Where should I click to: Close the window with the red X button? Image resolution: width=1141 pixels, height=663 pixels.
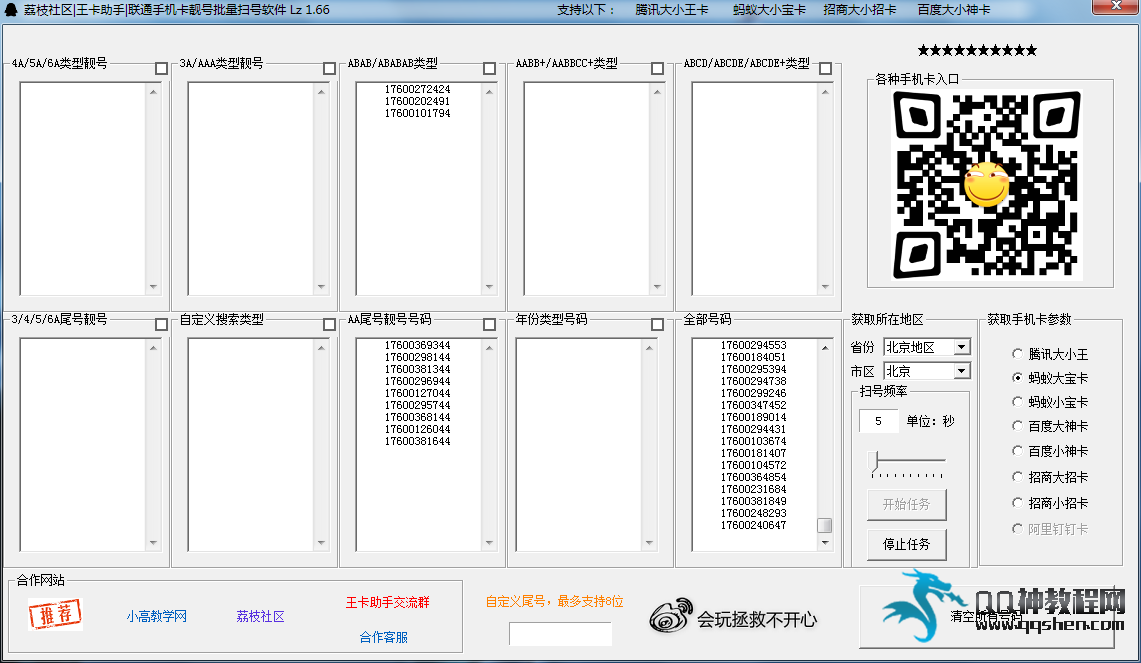tap(1116, 7)
